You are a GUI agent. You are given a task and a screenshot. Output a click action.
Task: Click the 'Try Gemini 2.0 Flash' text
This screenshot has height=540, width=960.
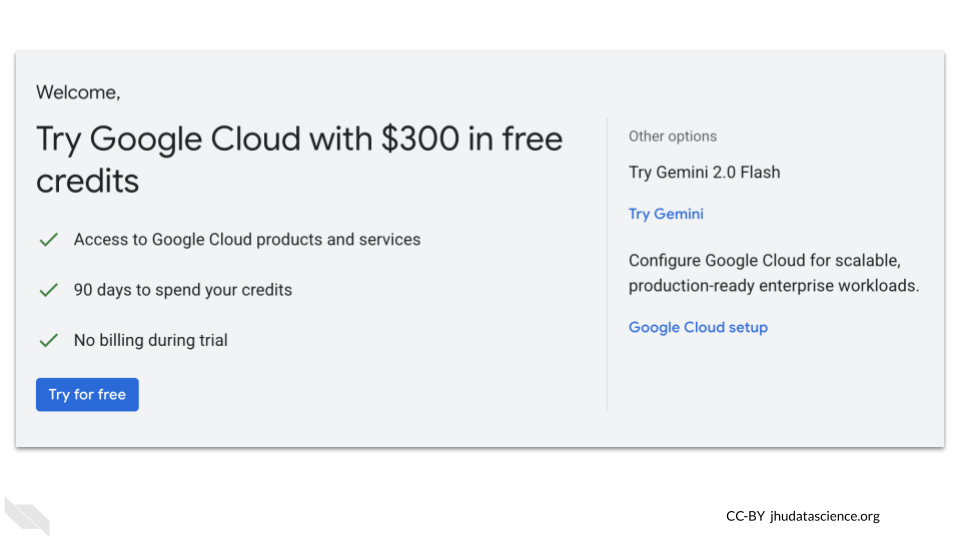click(x=704, y=173)
